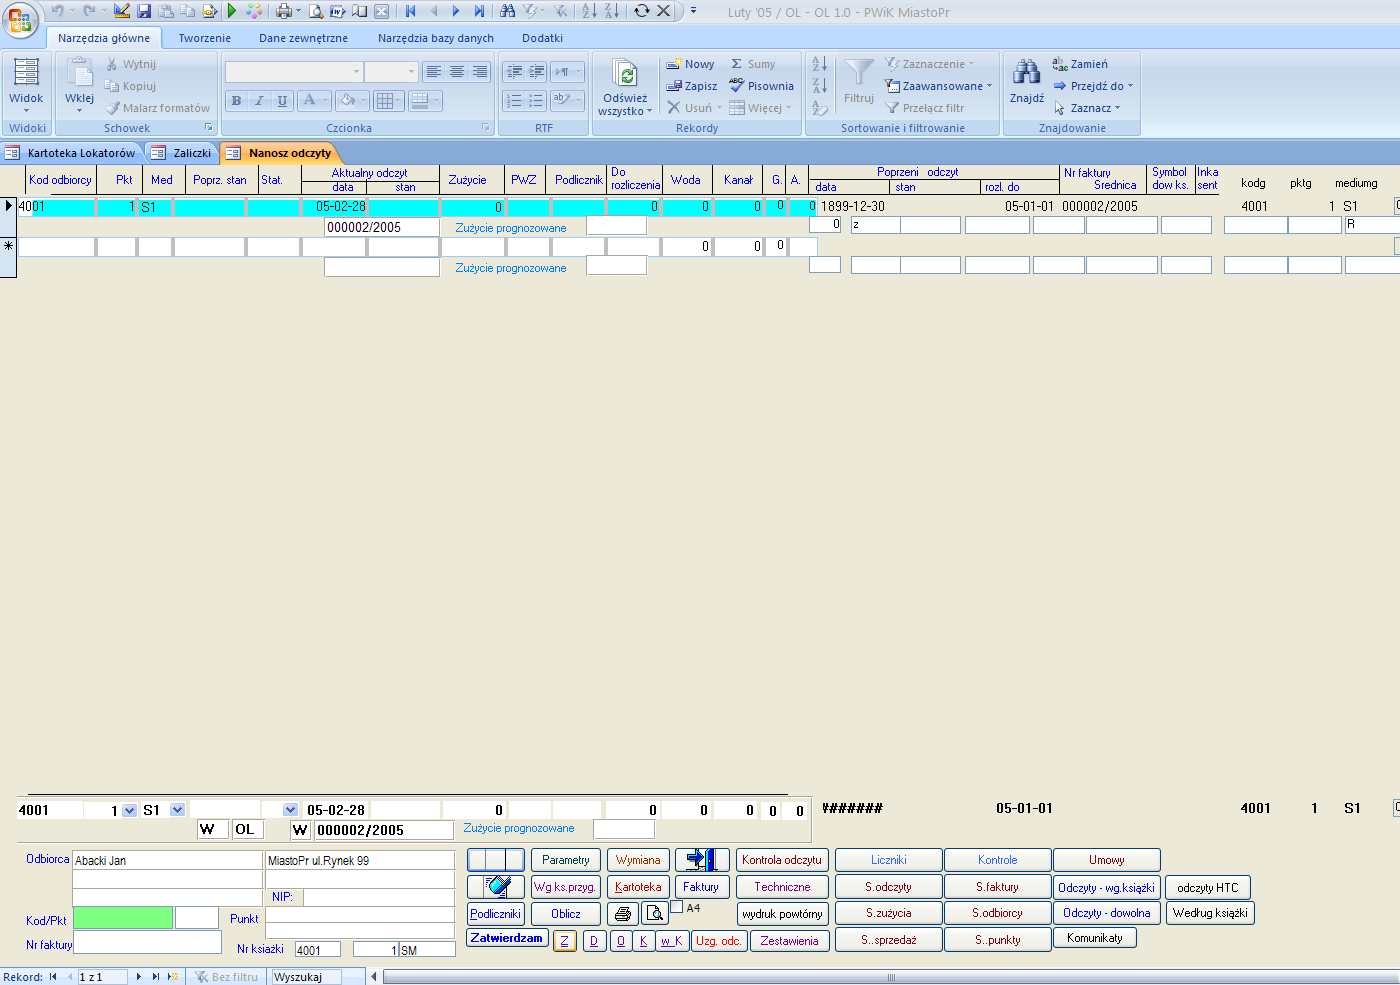Click the undo arrow in quick access toolbar
The image size is (1400, 985).
click(57, 11)
